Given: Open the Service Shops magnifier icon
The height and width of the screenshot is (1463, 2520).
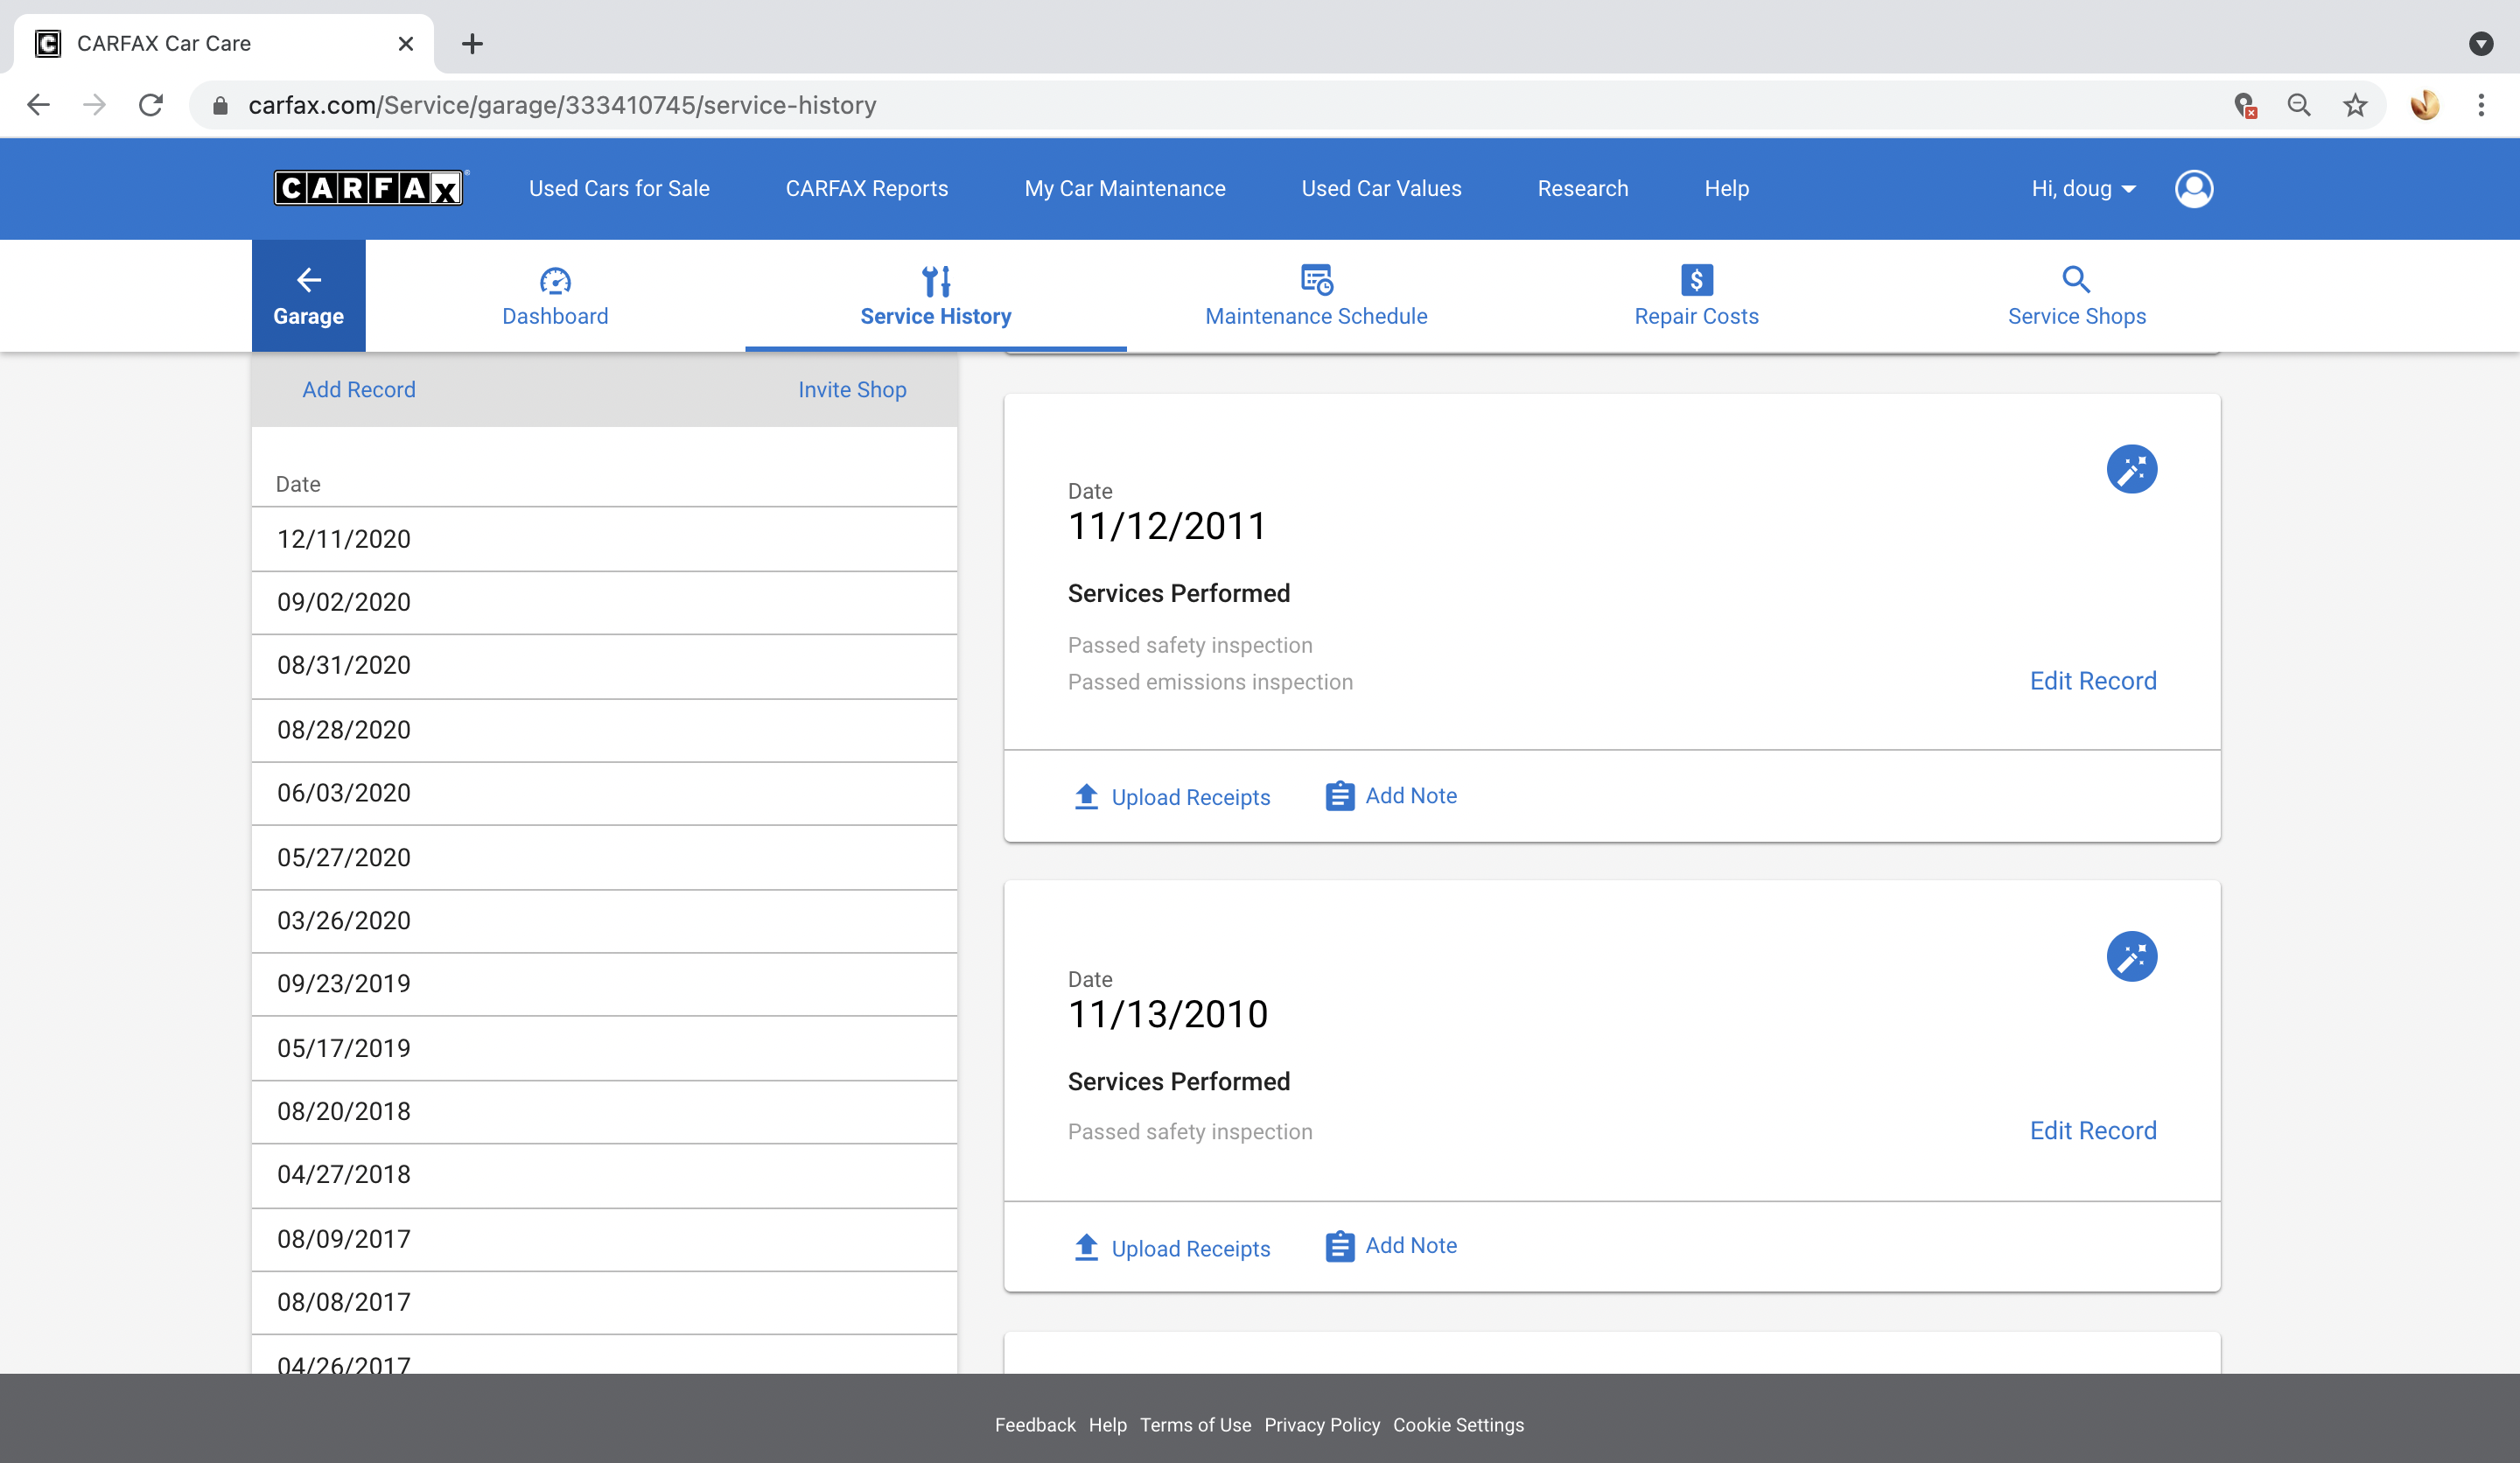Looking at the screenshot, I should pyautogui.click(x=2076, y=279).
